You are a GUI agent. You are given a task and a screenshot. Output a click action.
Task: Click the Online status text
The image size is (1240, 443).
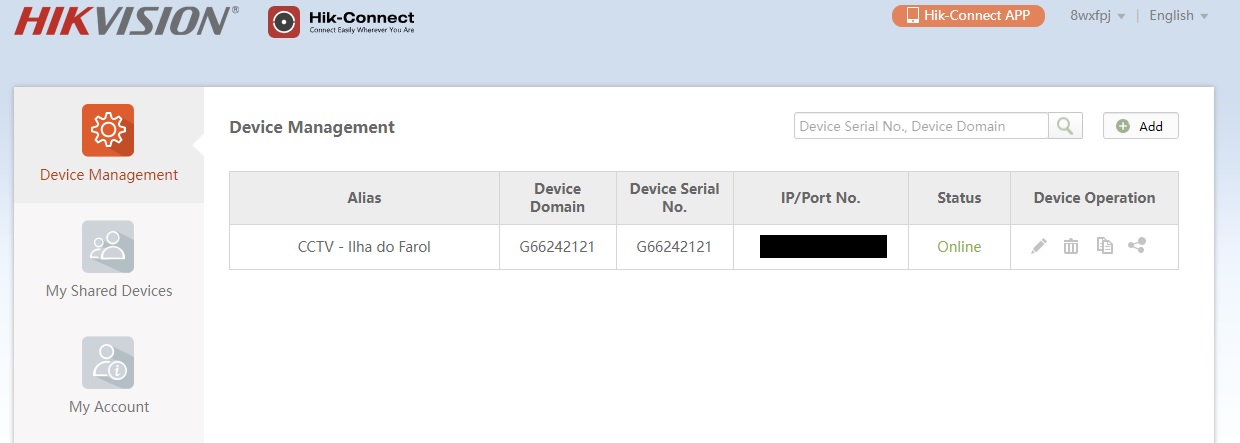coord(959,247)
